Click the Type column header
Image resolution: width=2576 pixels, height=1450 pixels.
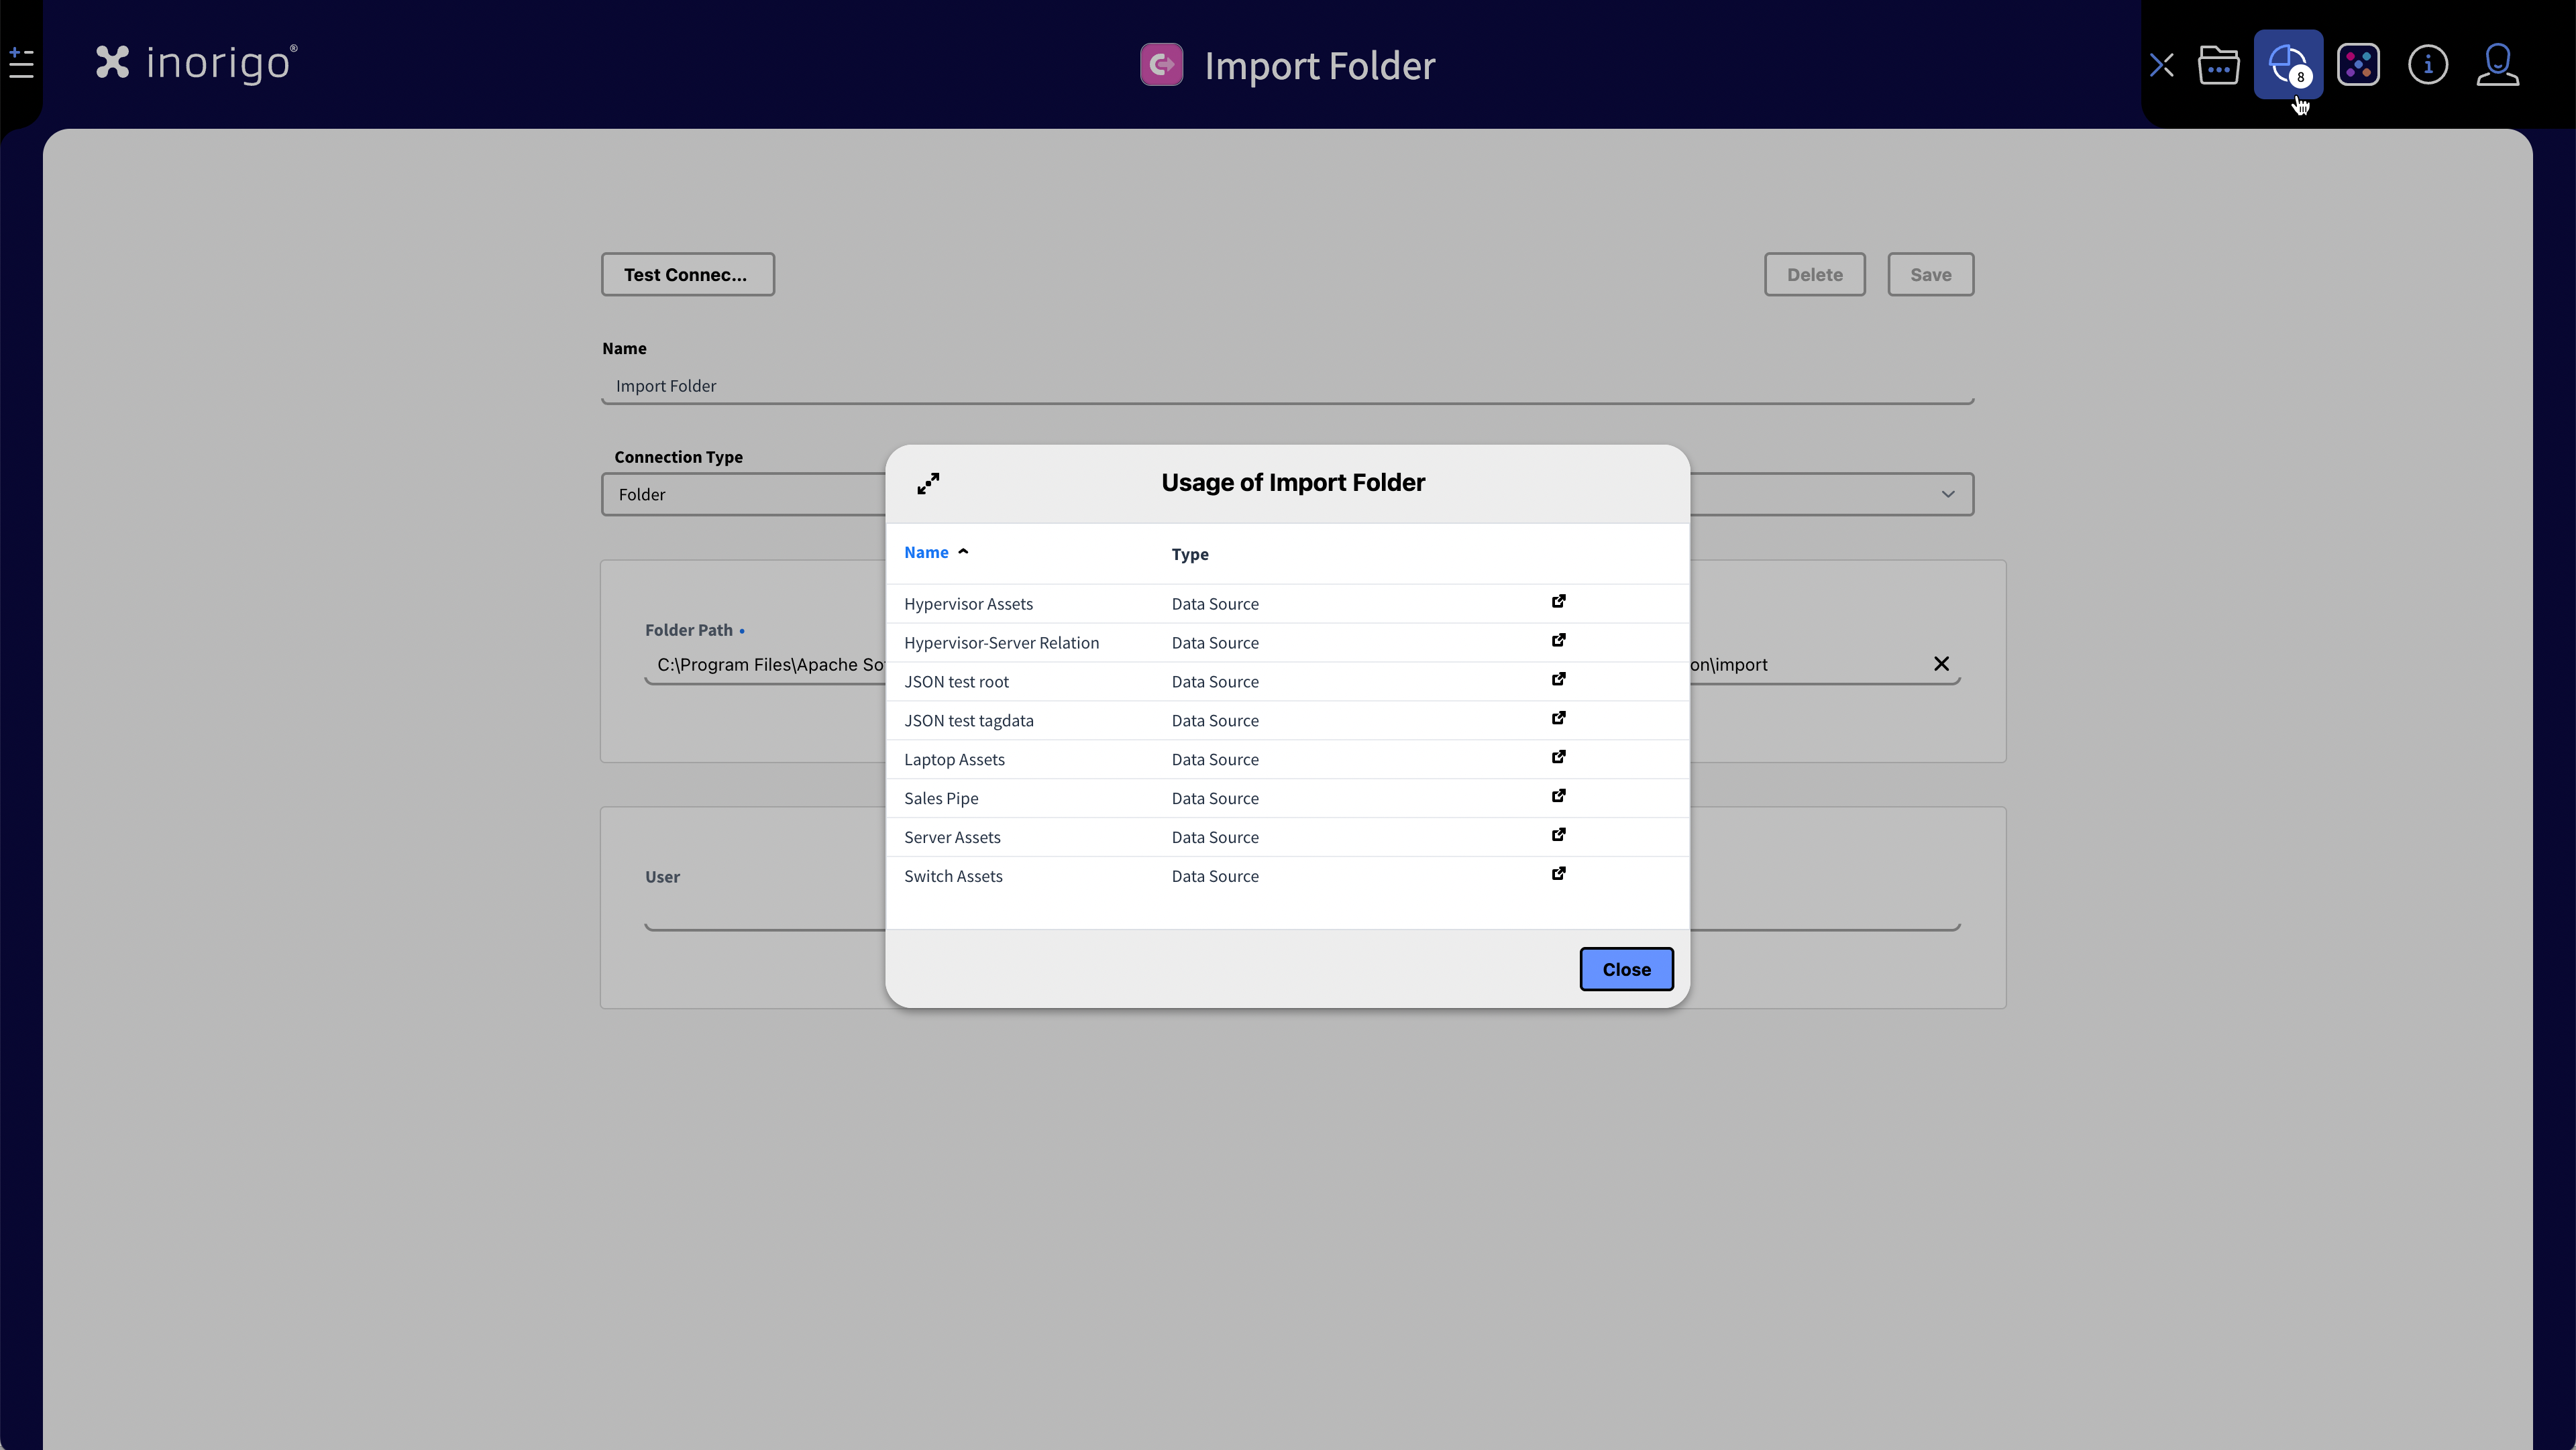(1190, 555)
